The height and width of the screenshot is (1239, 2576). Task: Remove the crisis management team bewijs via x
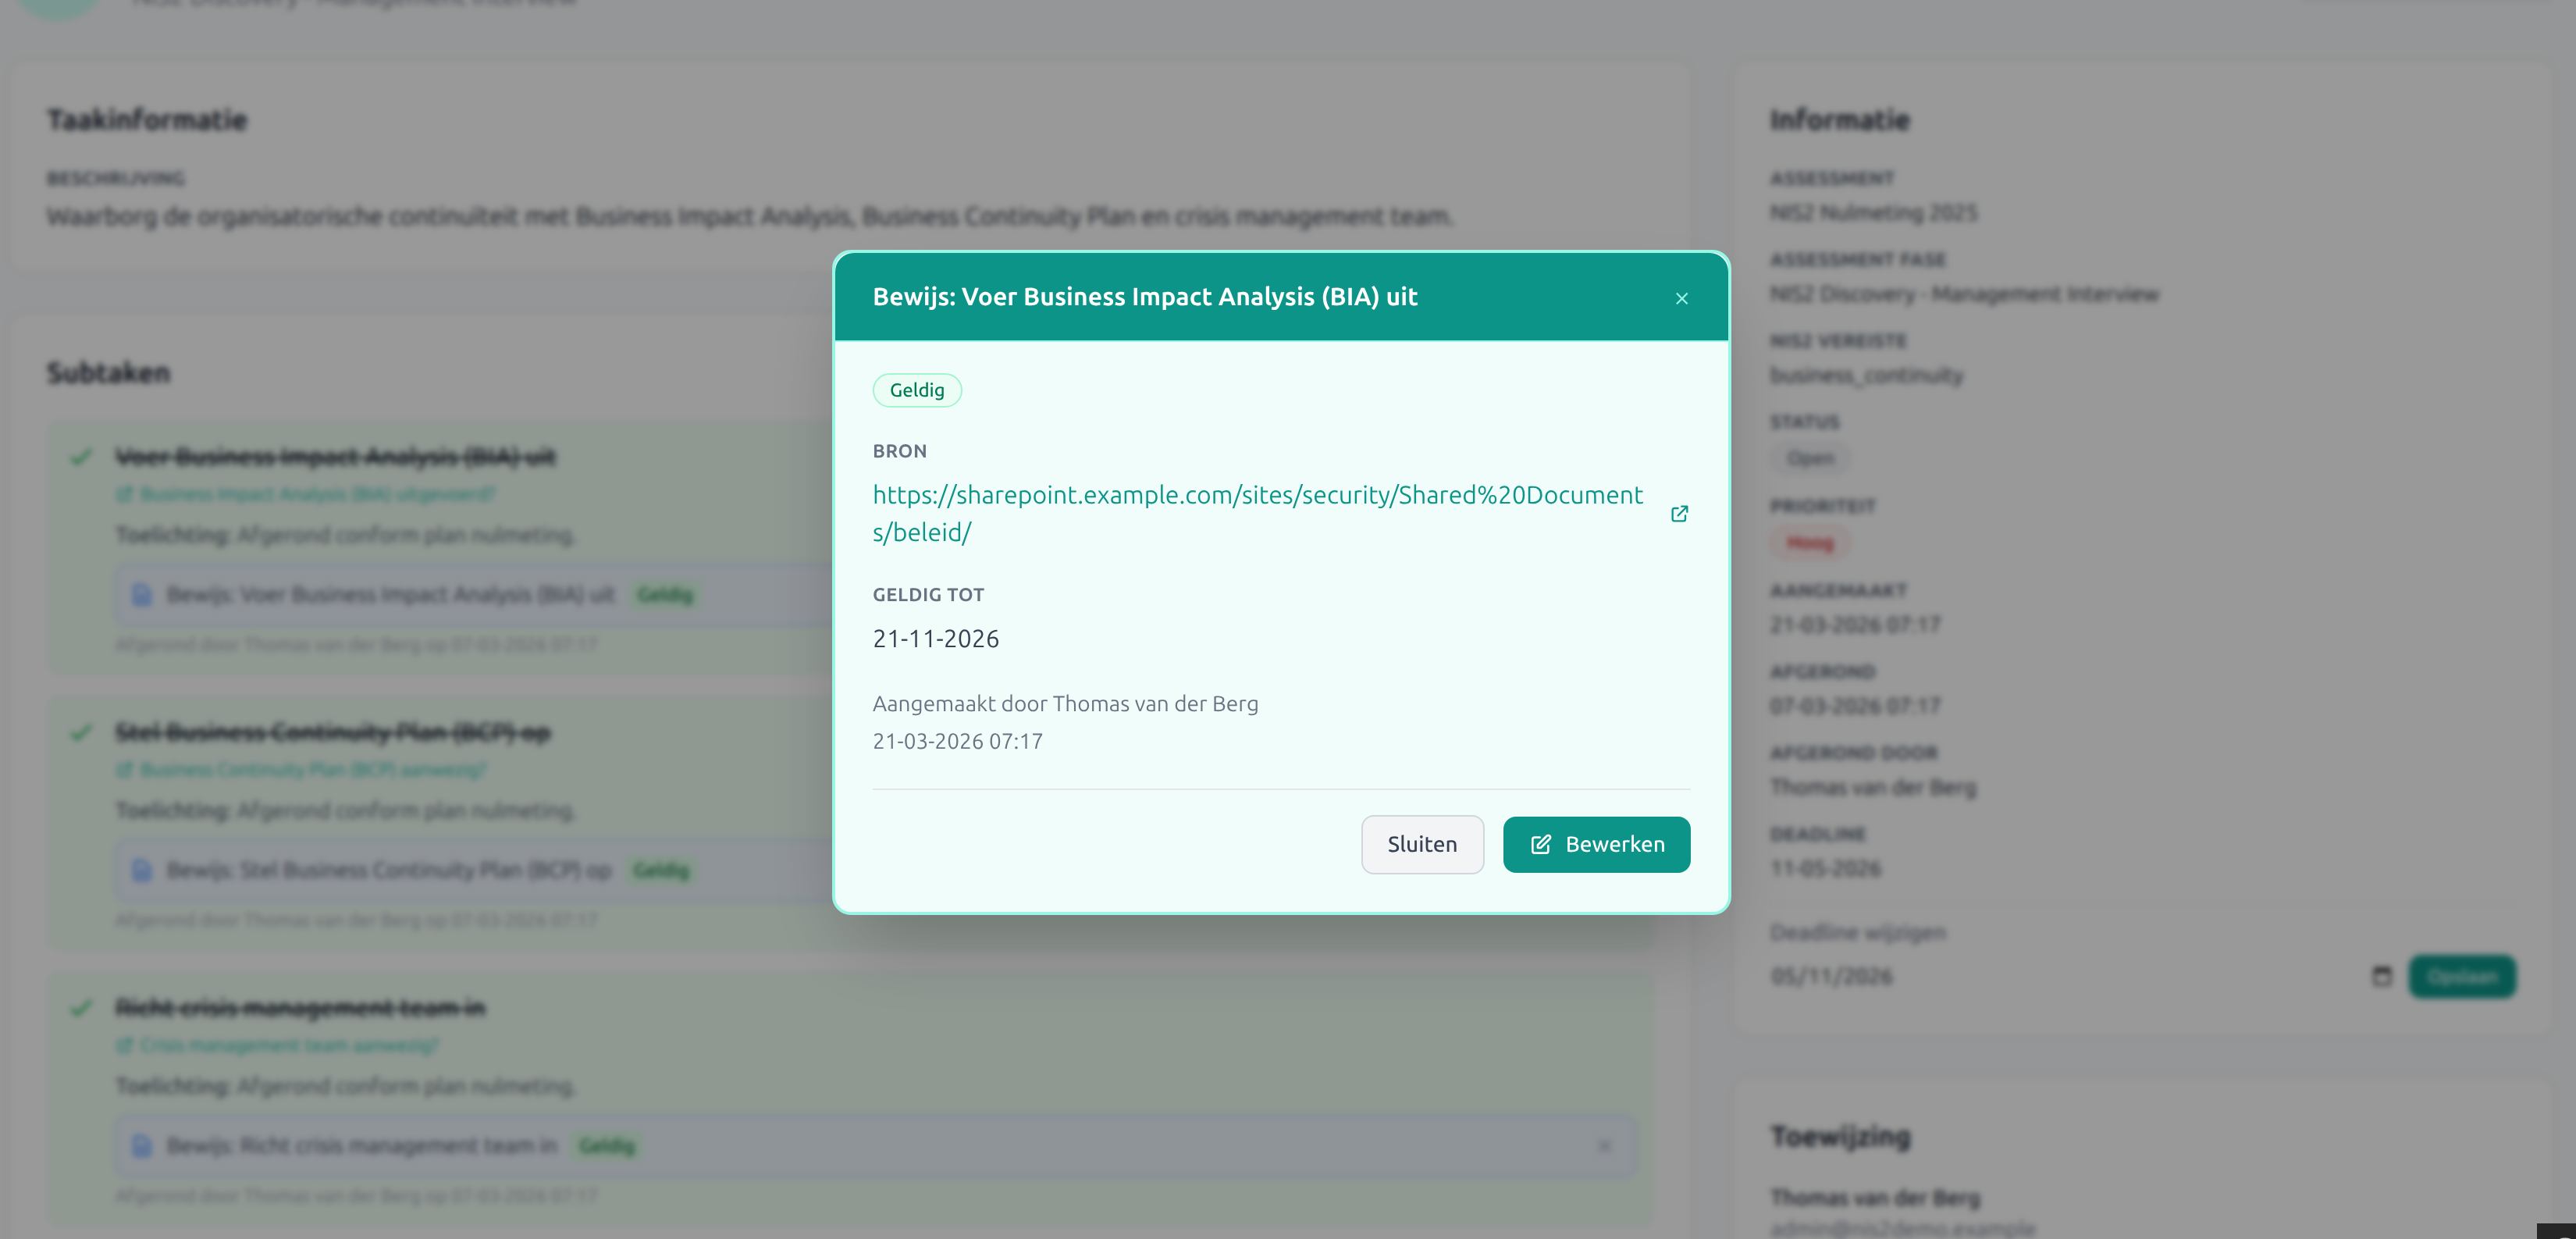(x=1604, y=1145)
